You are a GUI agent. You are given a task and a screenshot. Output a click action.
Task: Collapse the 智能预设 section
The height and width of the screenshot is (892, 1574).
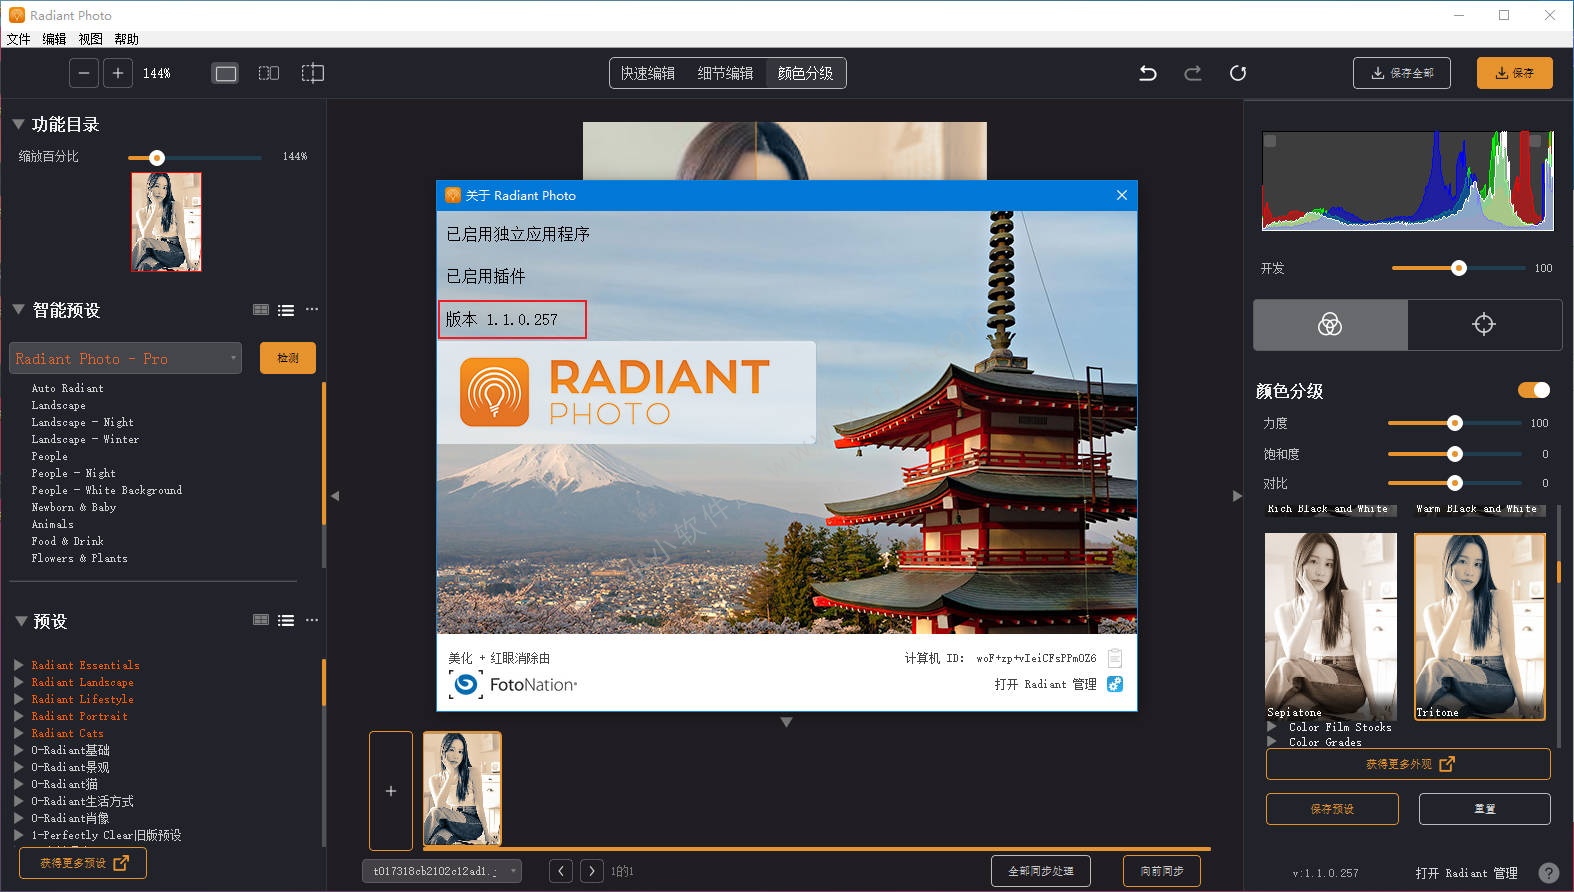pos(18,310)
